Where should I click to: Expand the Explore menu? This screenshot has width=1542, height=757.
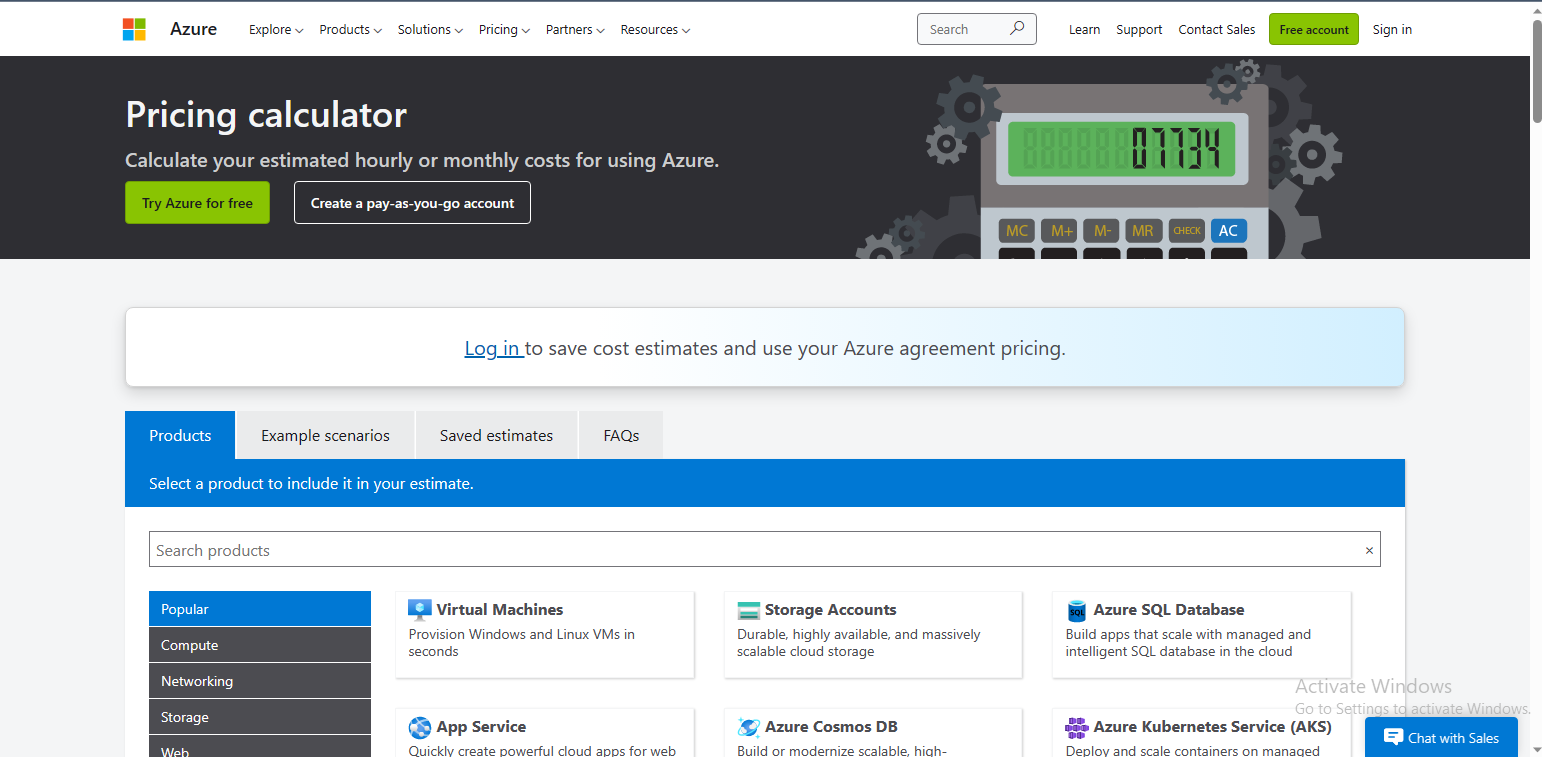(x=276, y=29)
